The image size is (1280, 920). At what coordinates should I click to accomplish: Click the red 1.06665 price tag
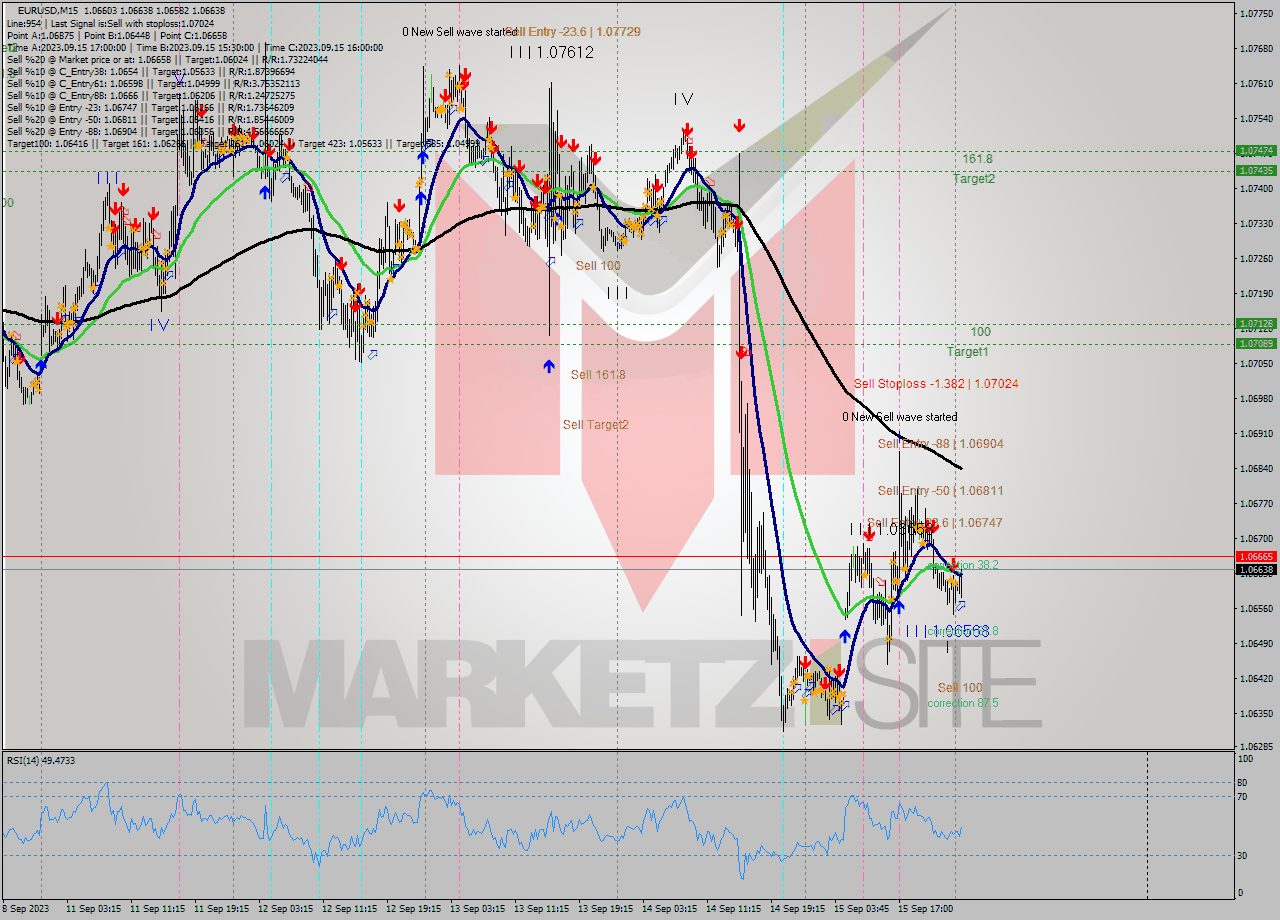tap(1256, 556)
